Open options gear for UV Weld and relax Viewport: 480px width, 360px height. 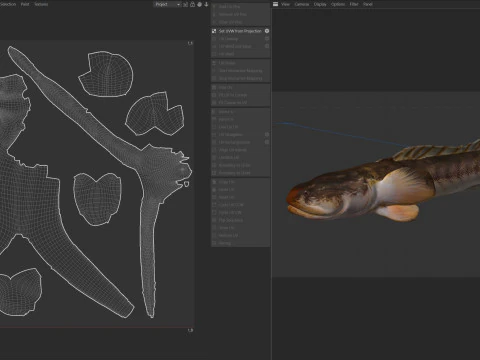[267, 46]
